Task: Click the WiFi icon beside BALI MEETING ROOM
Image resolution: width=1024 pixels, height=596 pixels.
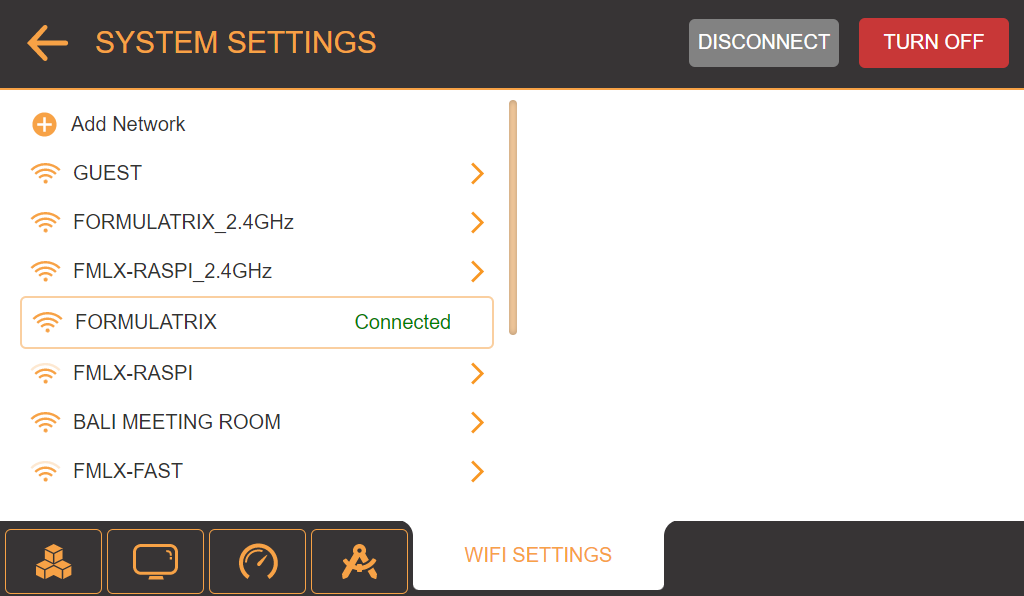Action: tap(45, 422)
